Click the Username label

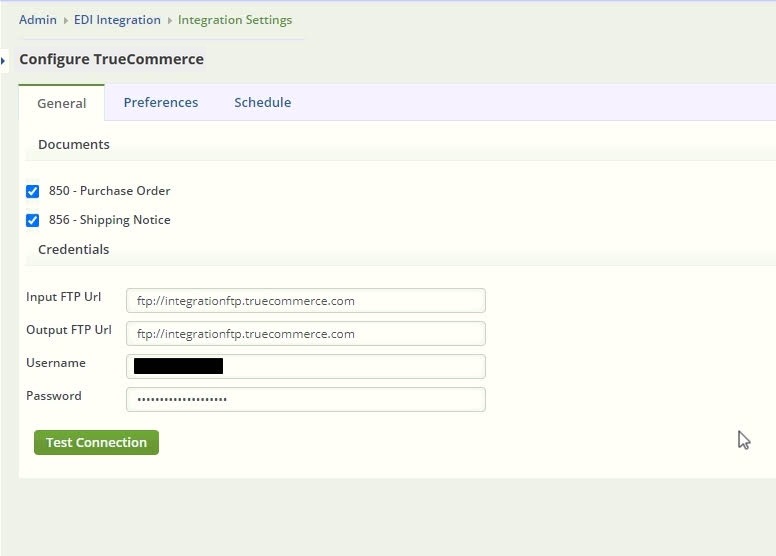pyautogui.click(x=56, y=362)
